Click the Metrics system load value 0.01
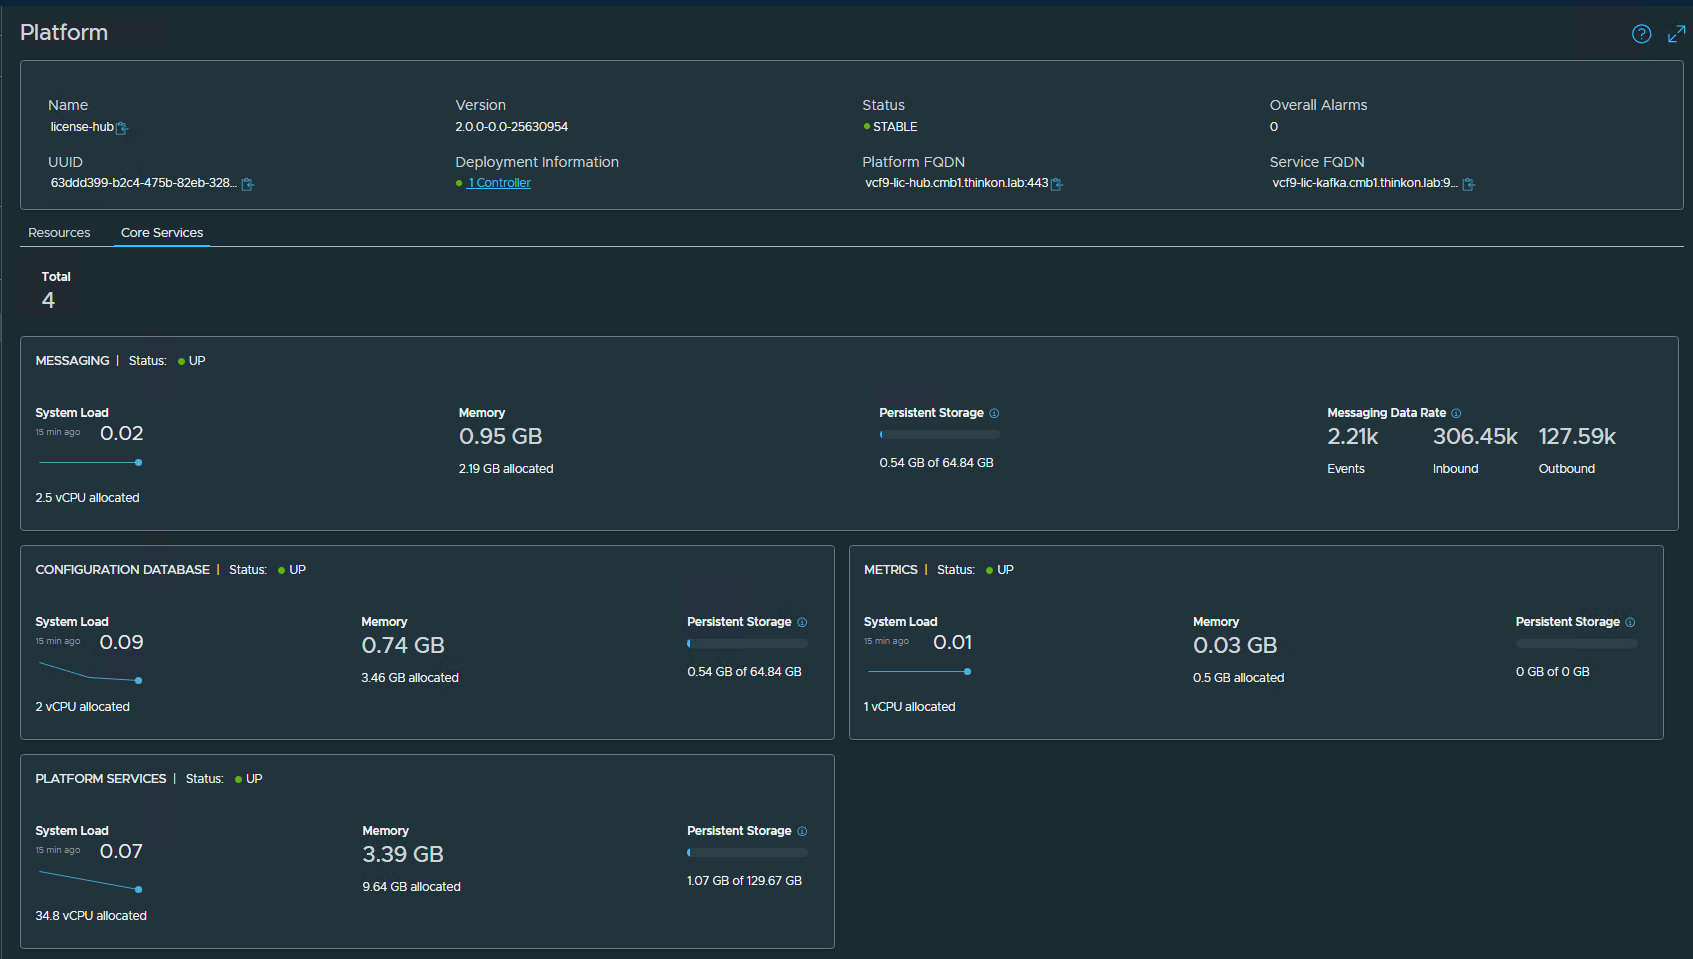 pos(953,642)
